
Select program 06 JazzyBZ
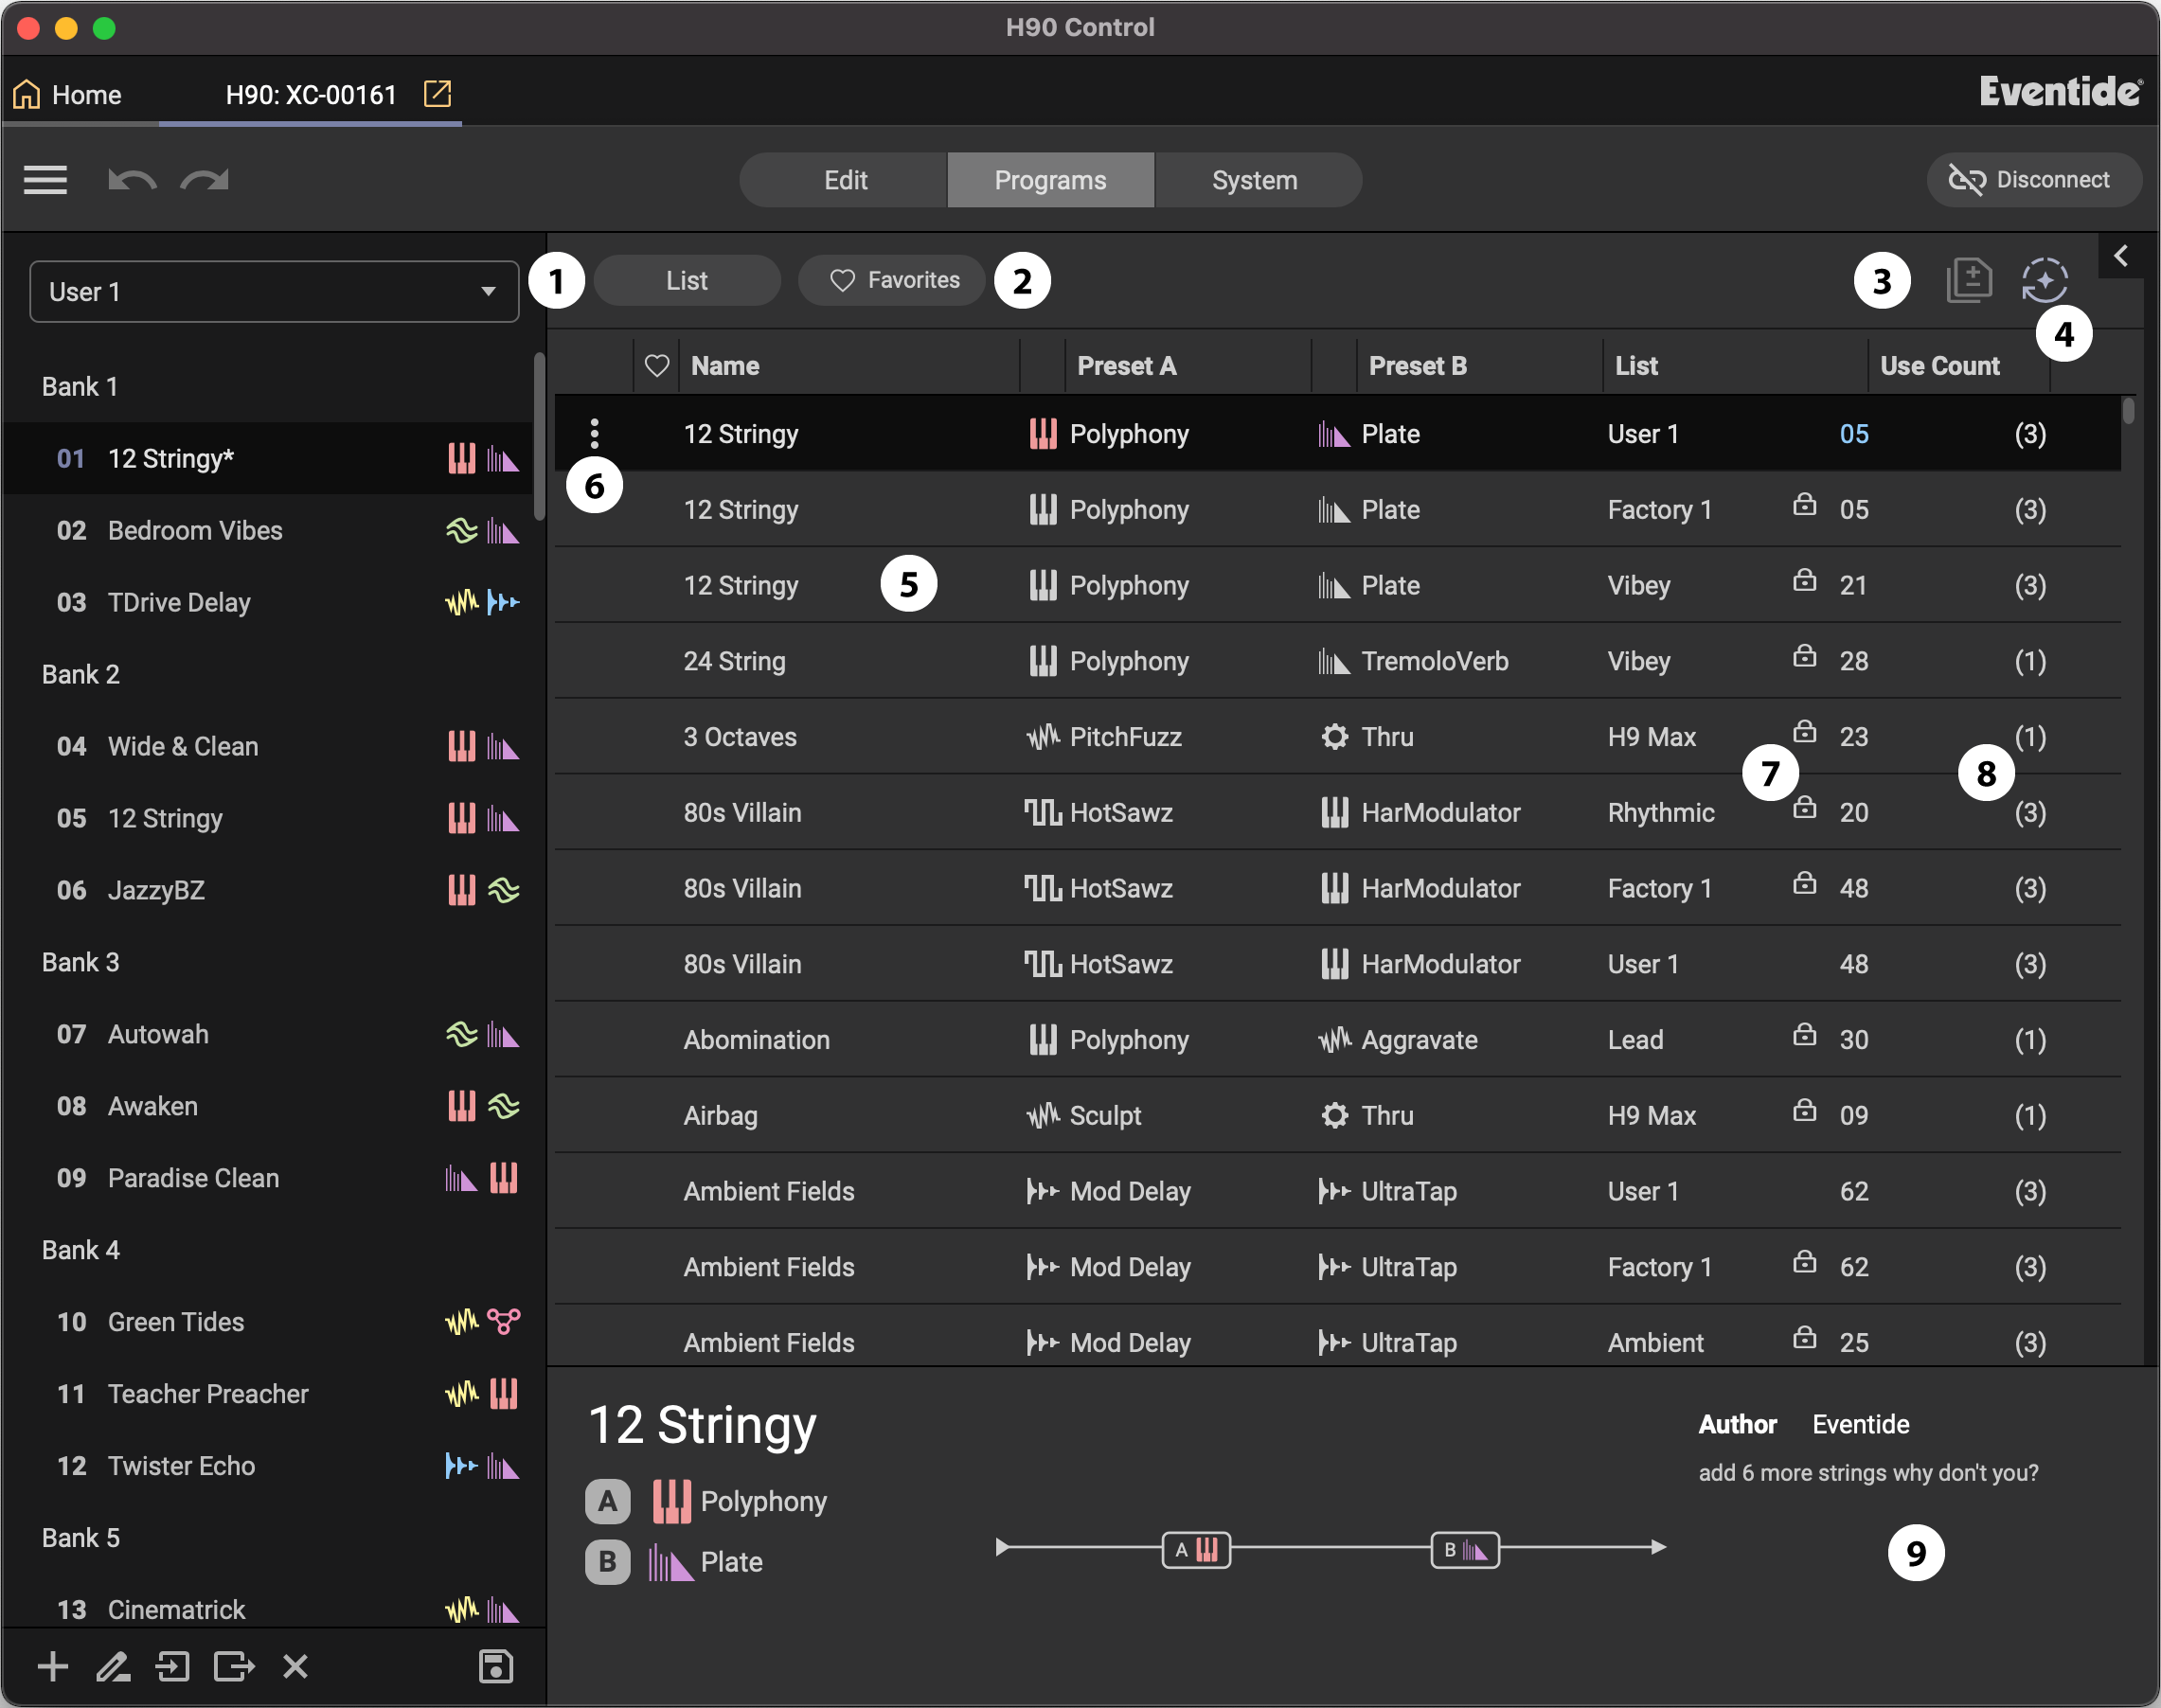[x=268, y=890]
